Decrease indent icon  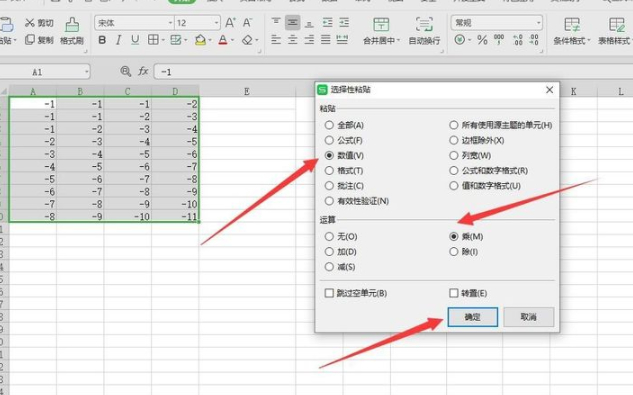click(327, 23)
